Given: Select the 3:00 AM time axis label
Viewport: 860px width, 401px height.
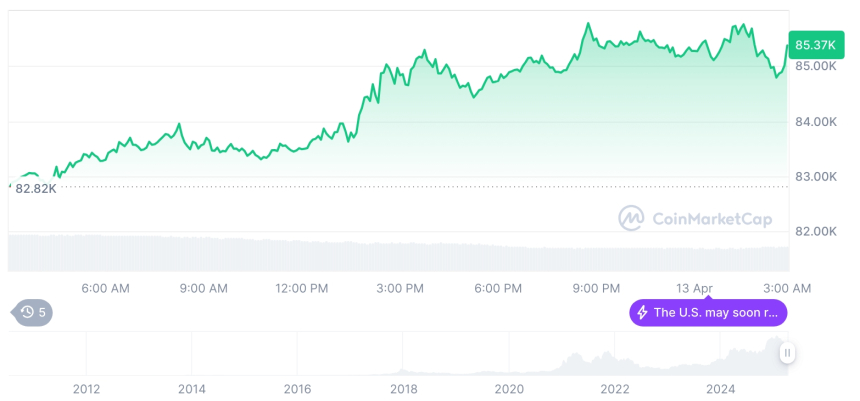Looking at the screenshot, I should point(787,288).
